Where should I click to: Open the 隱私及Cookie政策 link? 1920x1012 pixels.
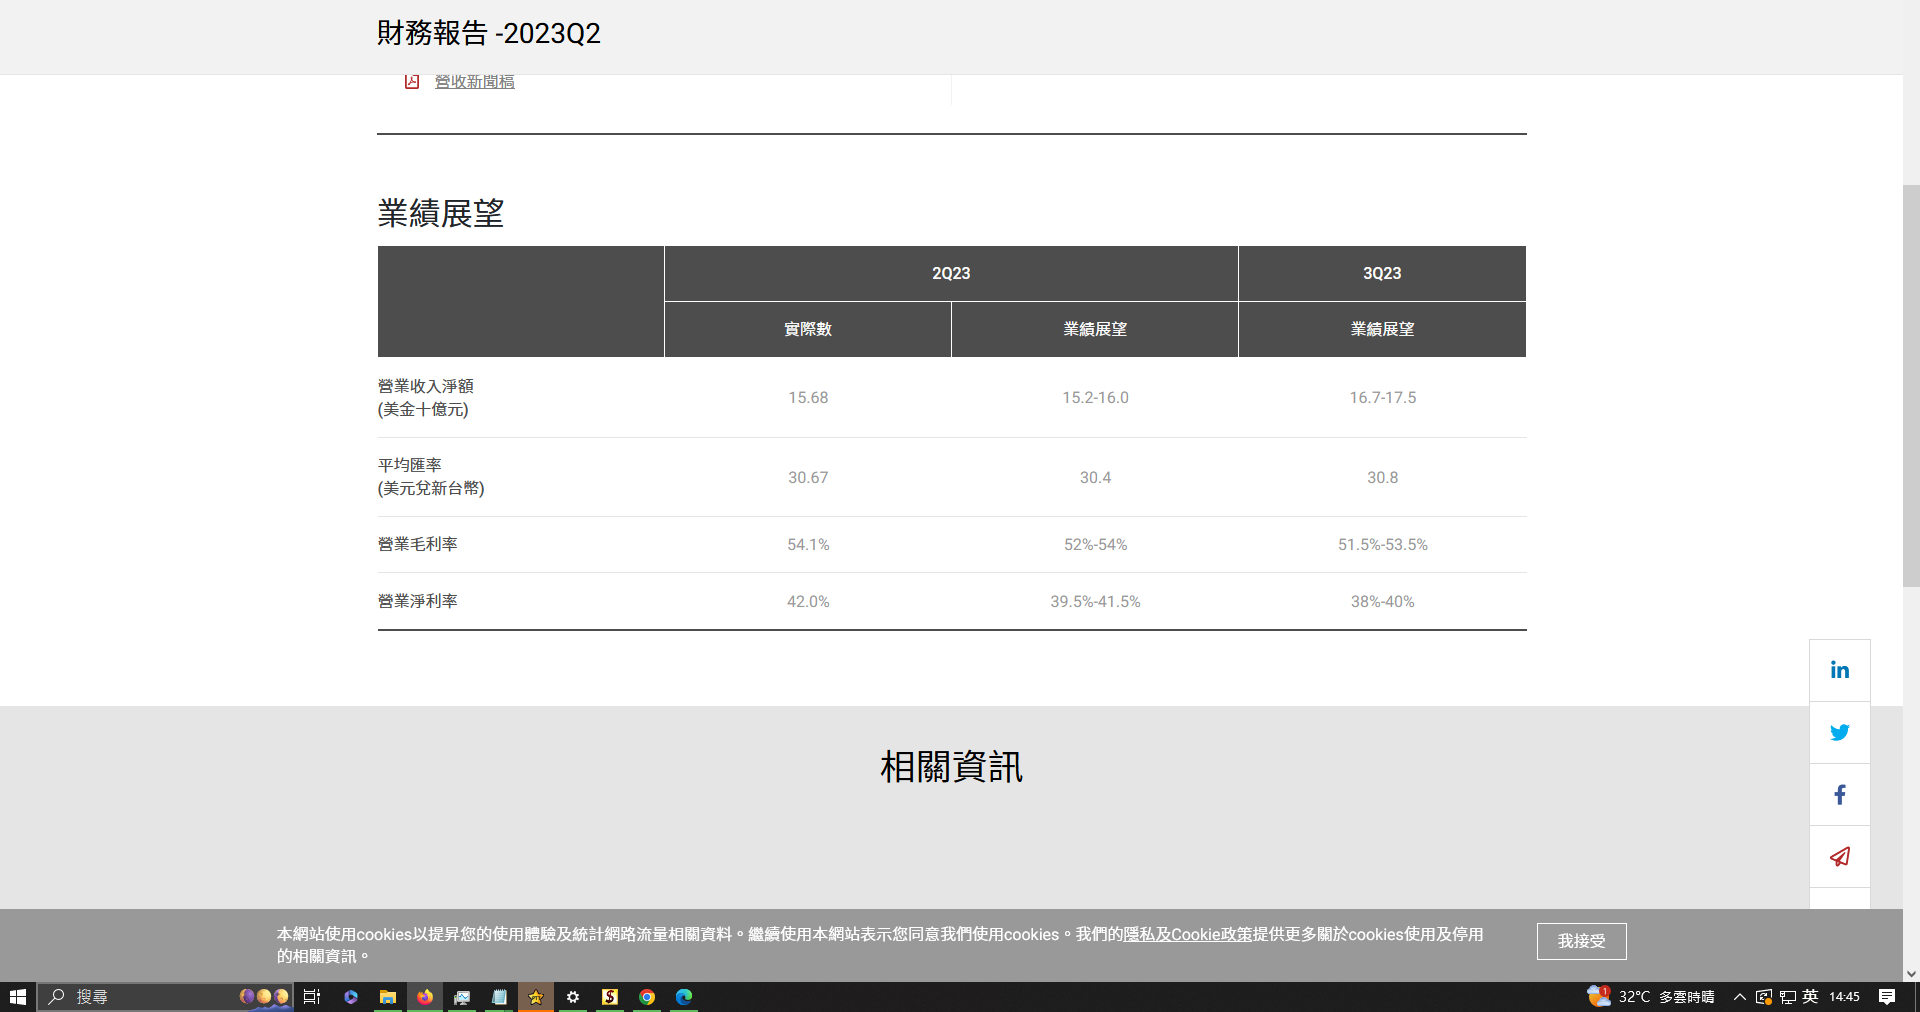click(x=1187, y=934)
